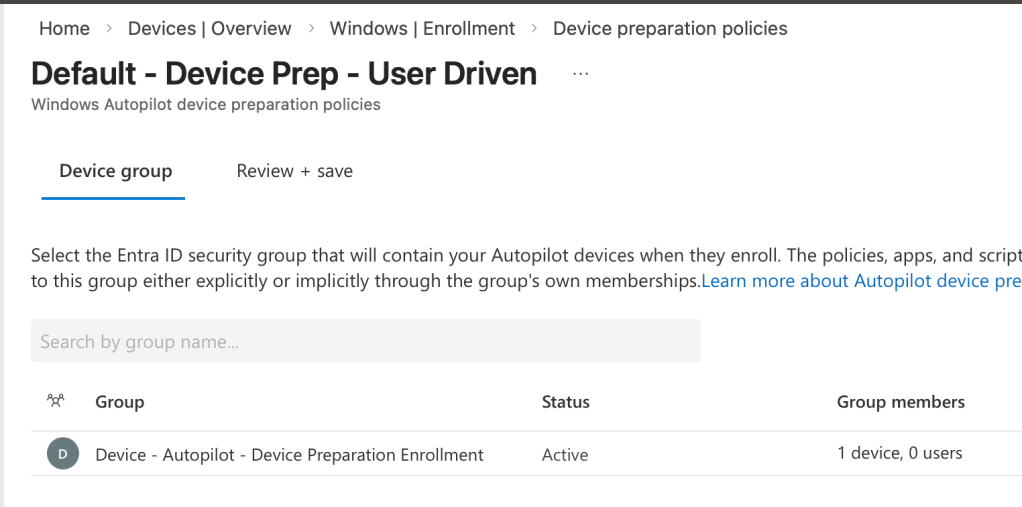Click the group type icon in table header
The image size is (1022, 507).
coord(56,401)
